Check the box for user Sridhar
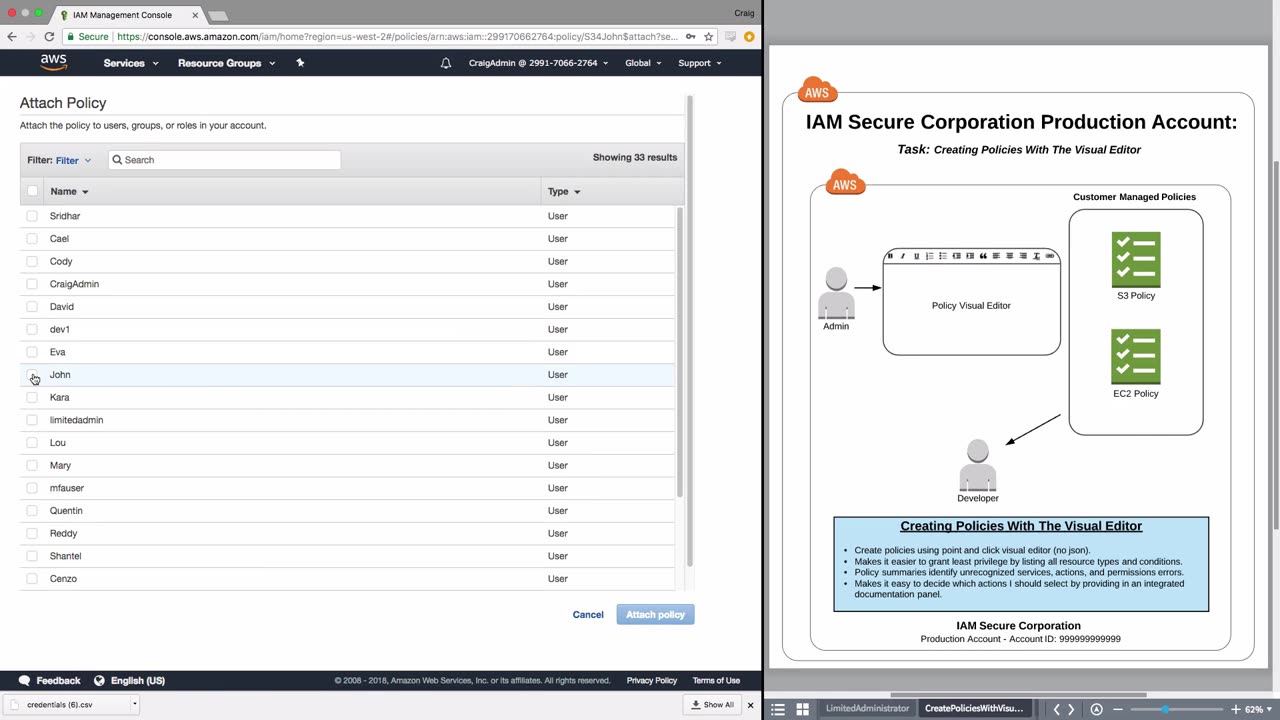The height and width of the screenshot is (720, 1280). pos(32,216)
